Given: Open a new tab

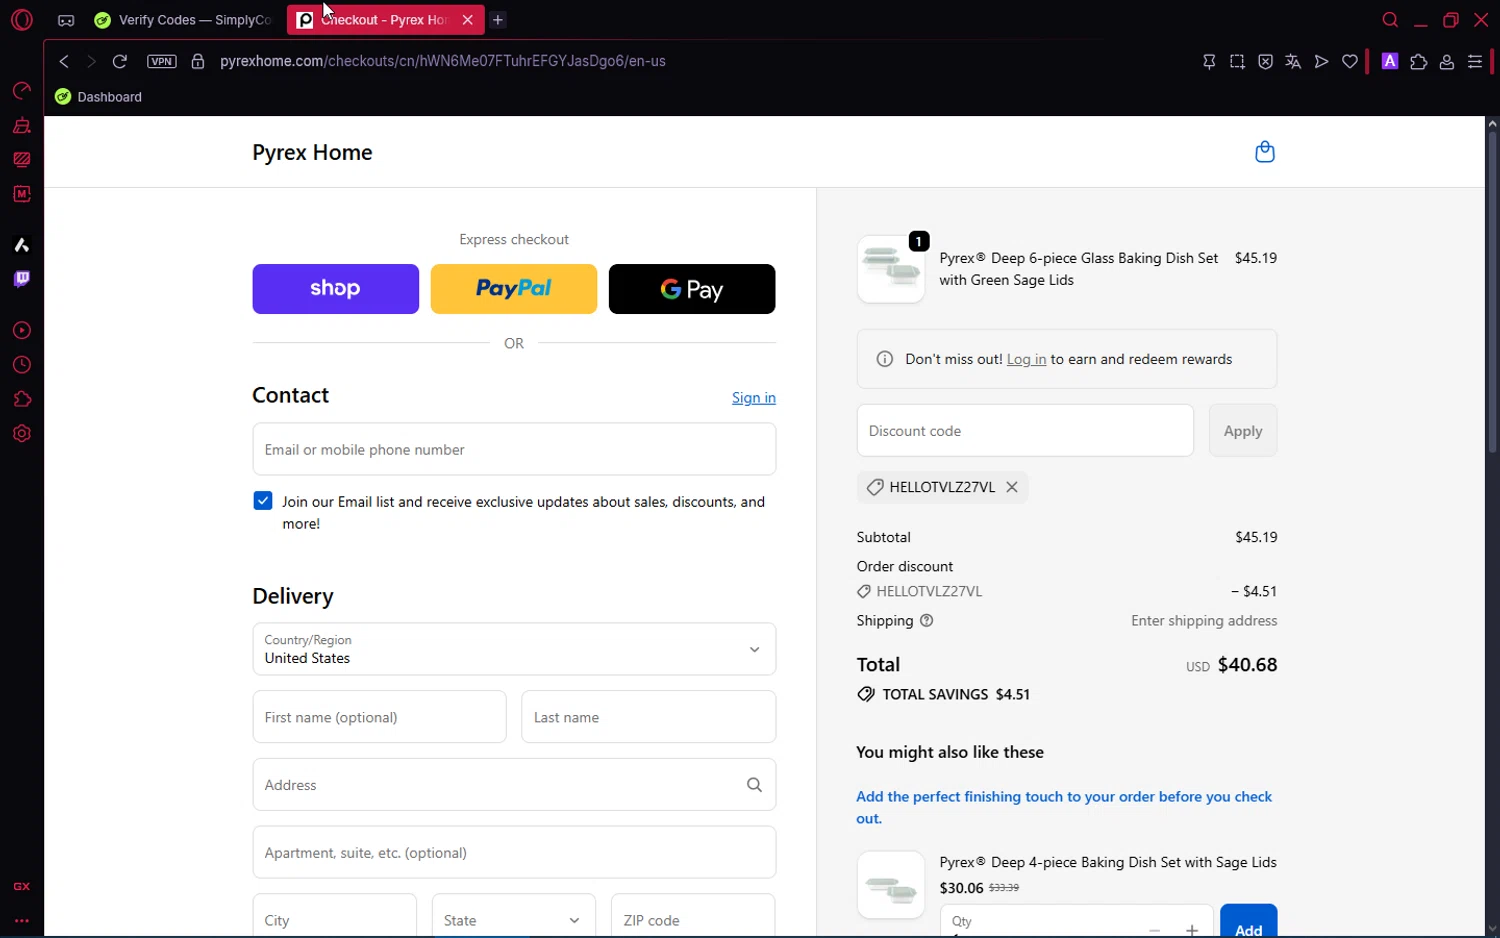Looking at the screenshot, I should [498, 20].
